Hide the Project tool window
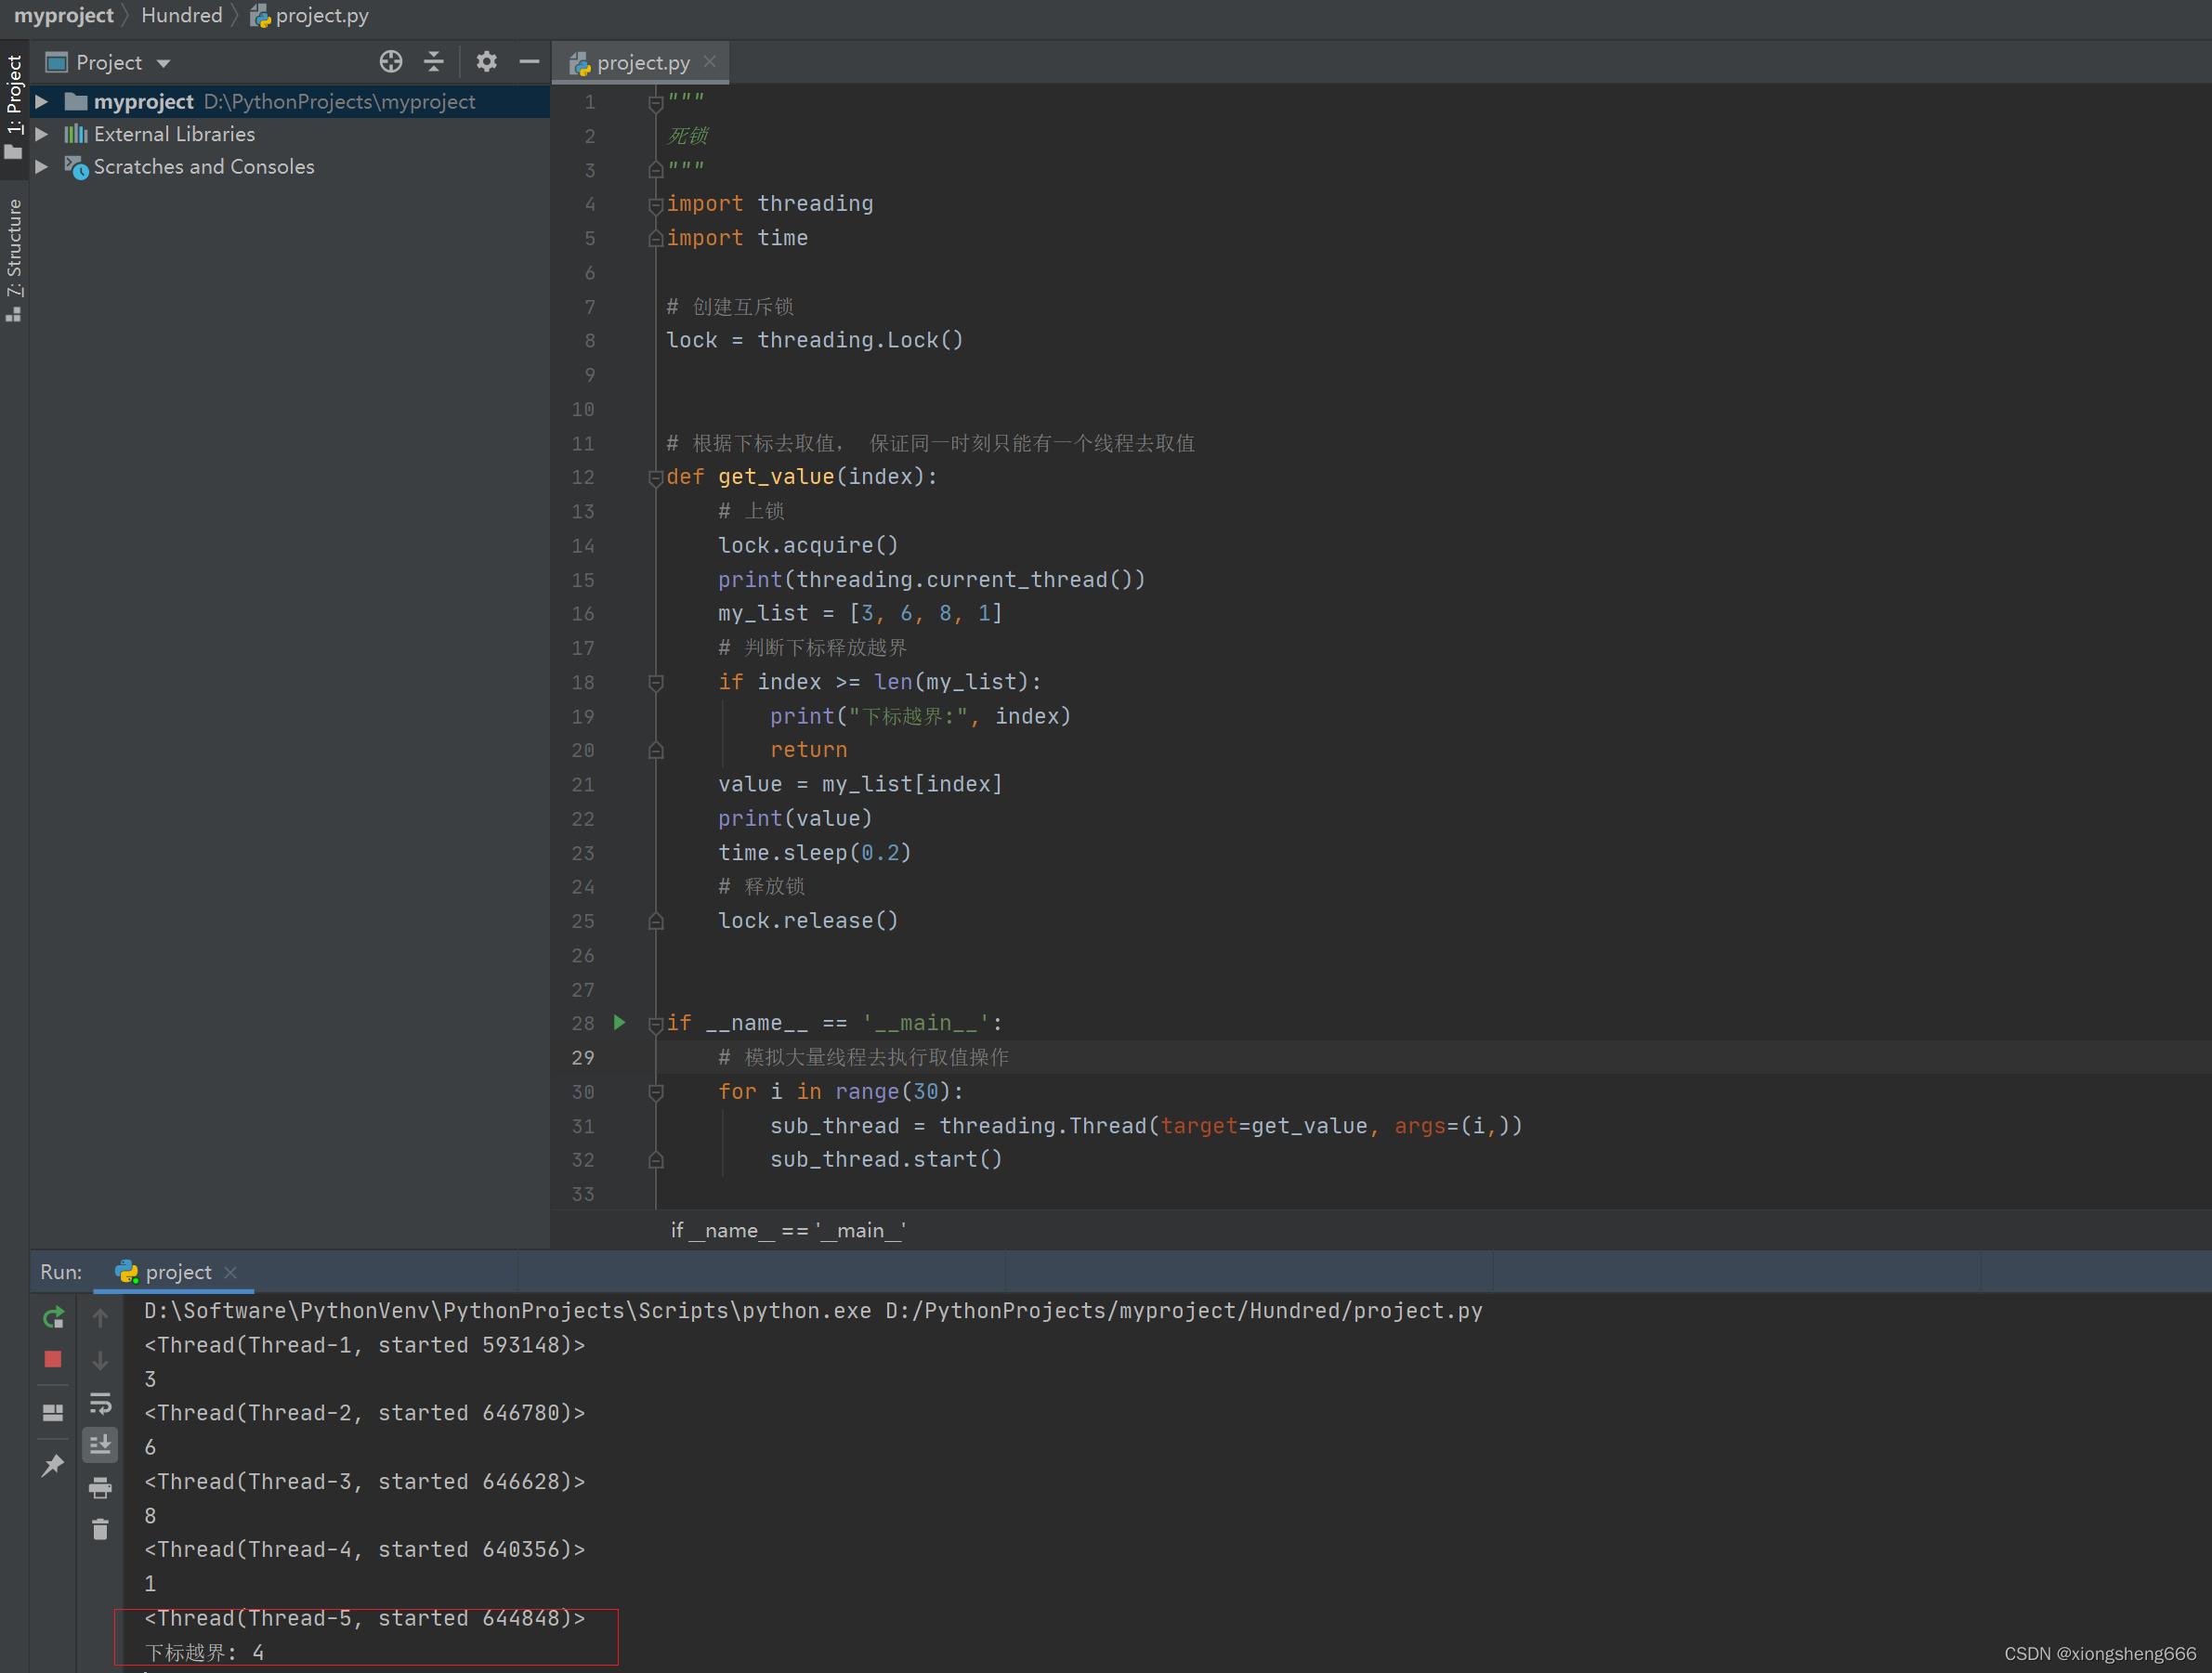Viewport: 2212px width, 1673px height. click(529, 62)
